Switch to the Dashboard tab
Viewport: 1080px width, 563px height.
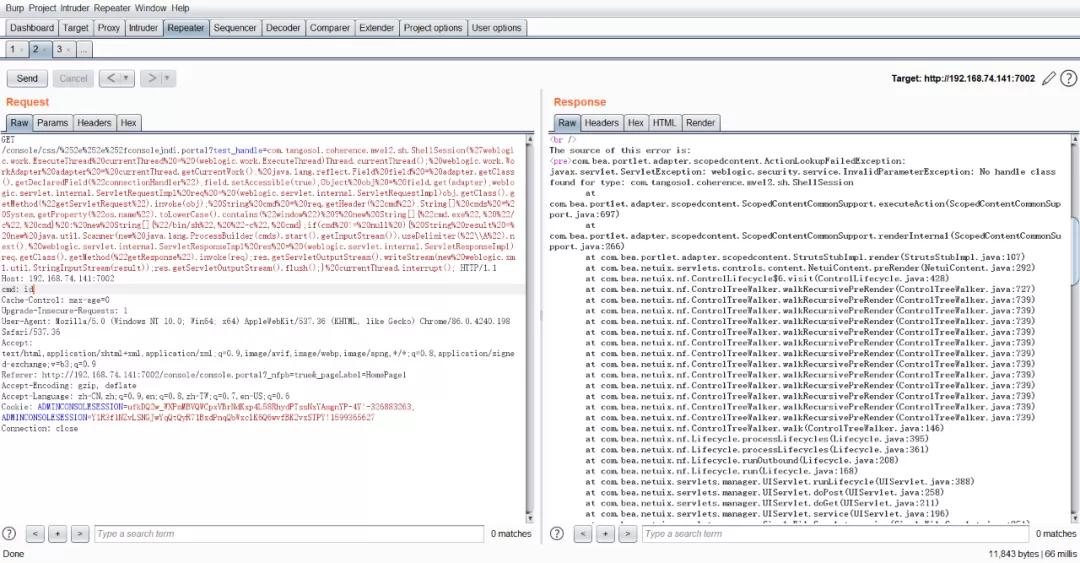tap(32, 28)
